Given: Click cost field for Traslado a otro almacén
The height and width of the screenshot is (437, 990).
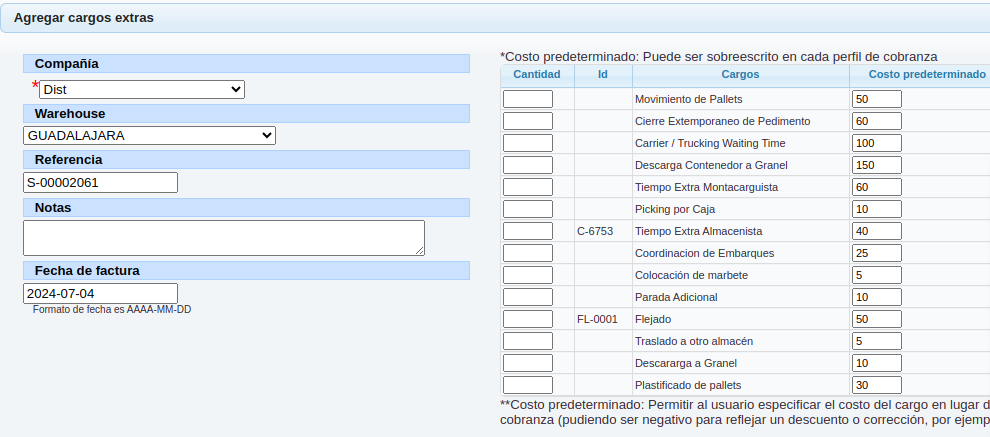Looking at the screenshot, I should (876, 341).
